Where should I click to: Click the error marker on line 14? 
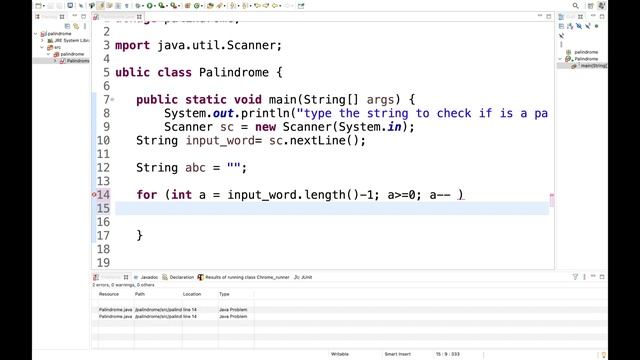coord(94,195)
